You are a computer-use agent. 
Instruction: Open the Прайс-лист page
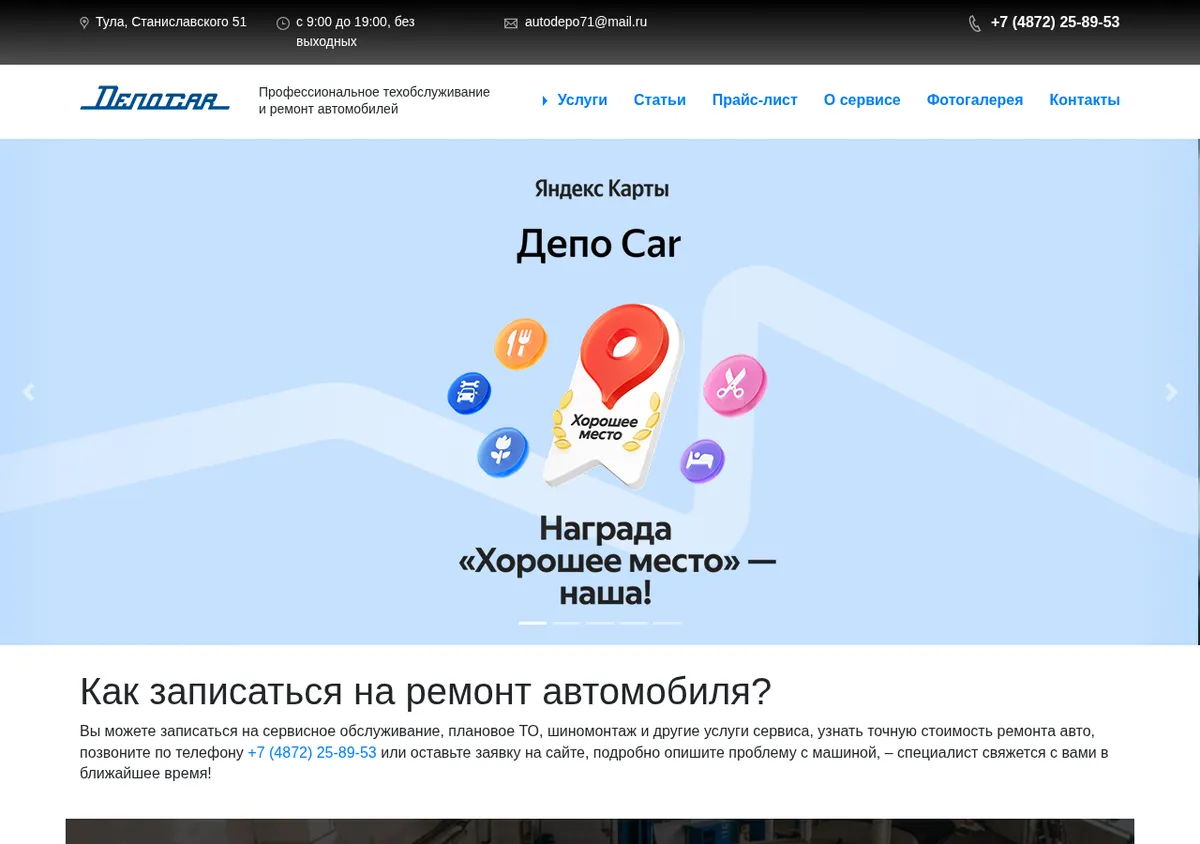pos(755,100)
